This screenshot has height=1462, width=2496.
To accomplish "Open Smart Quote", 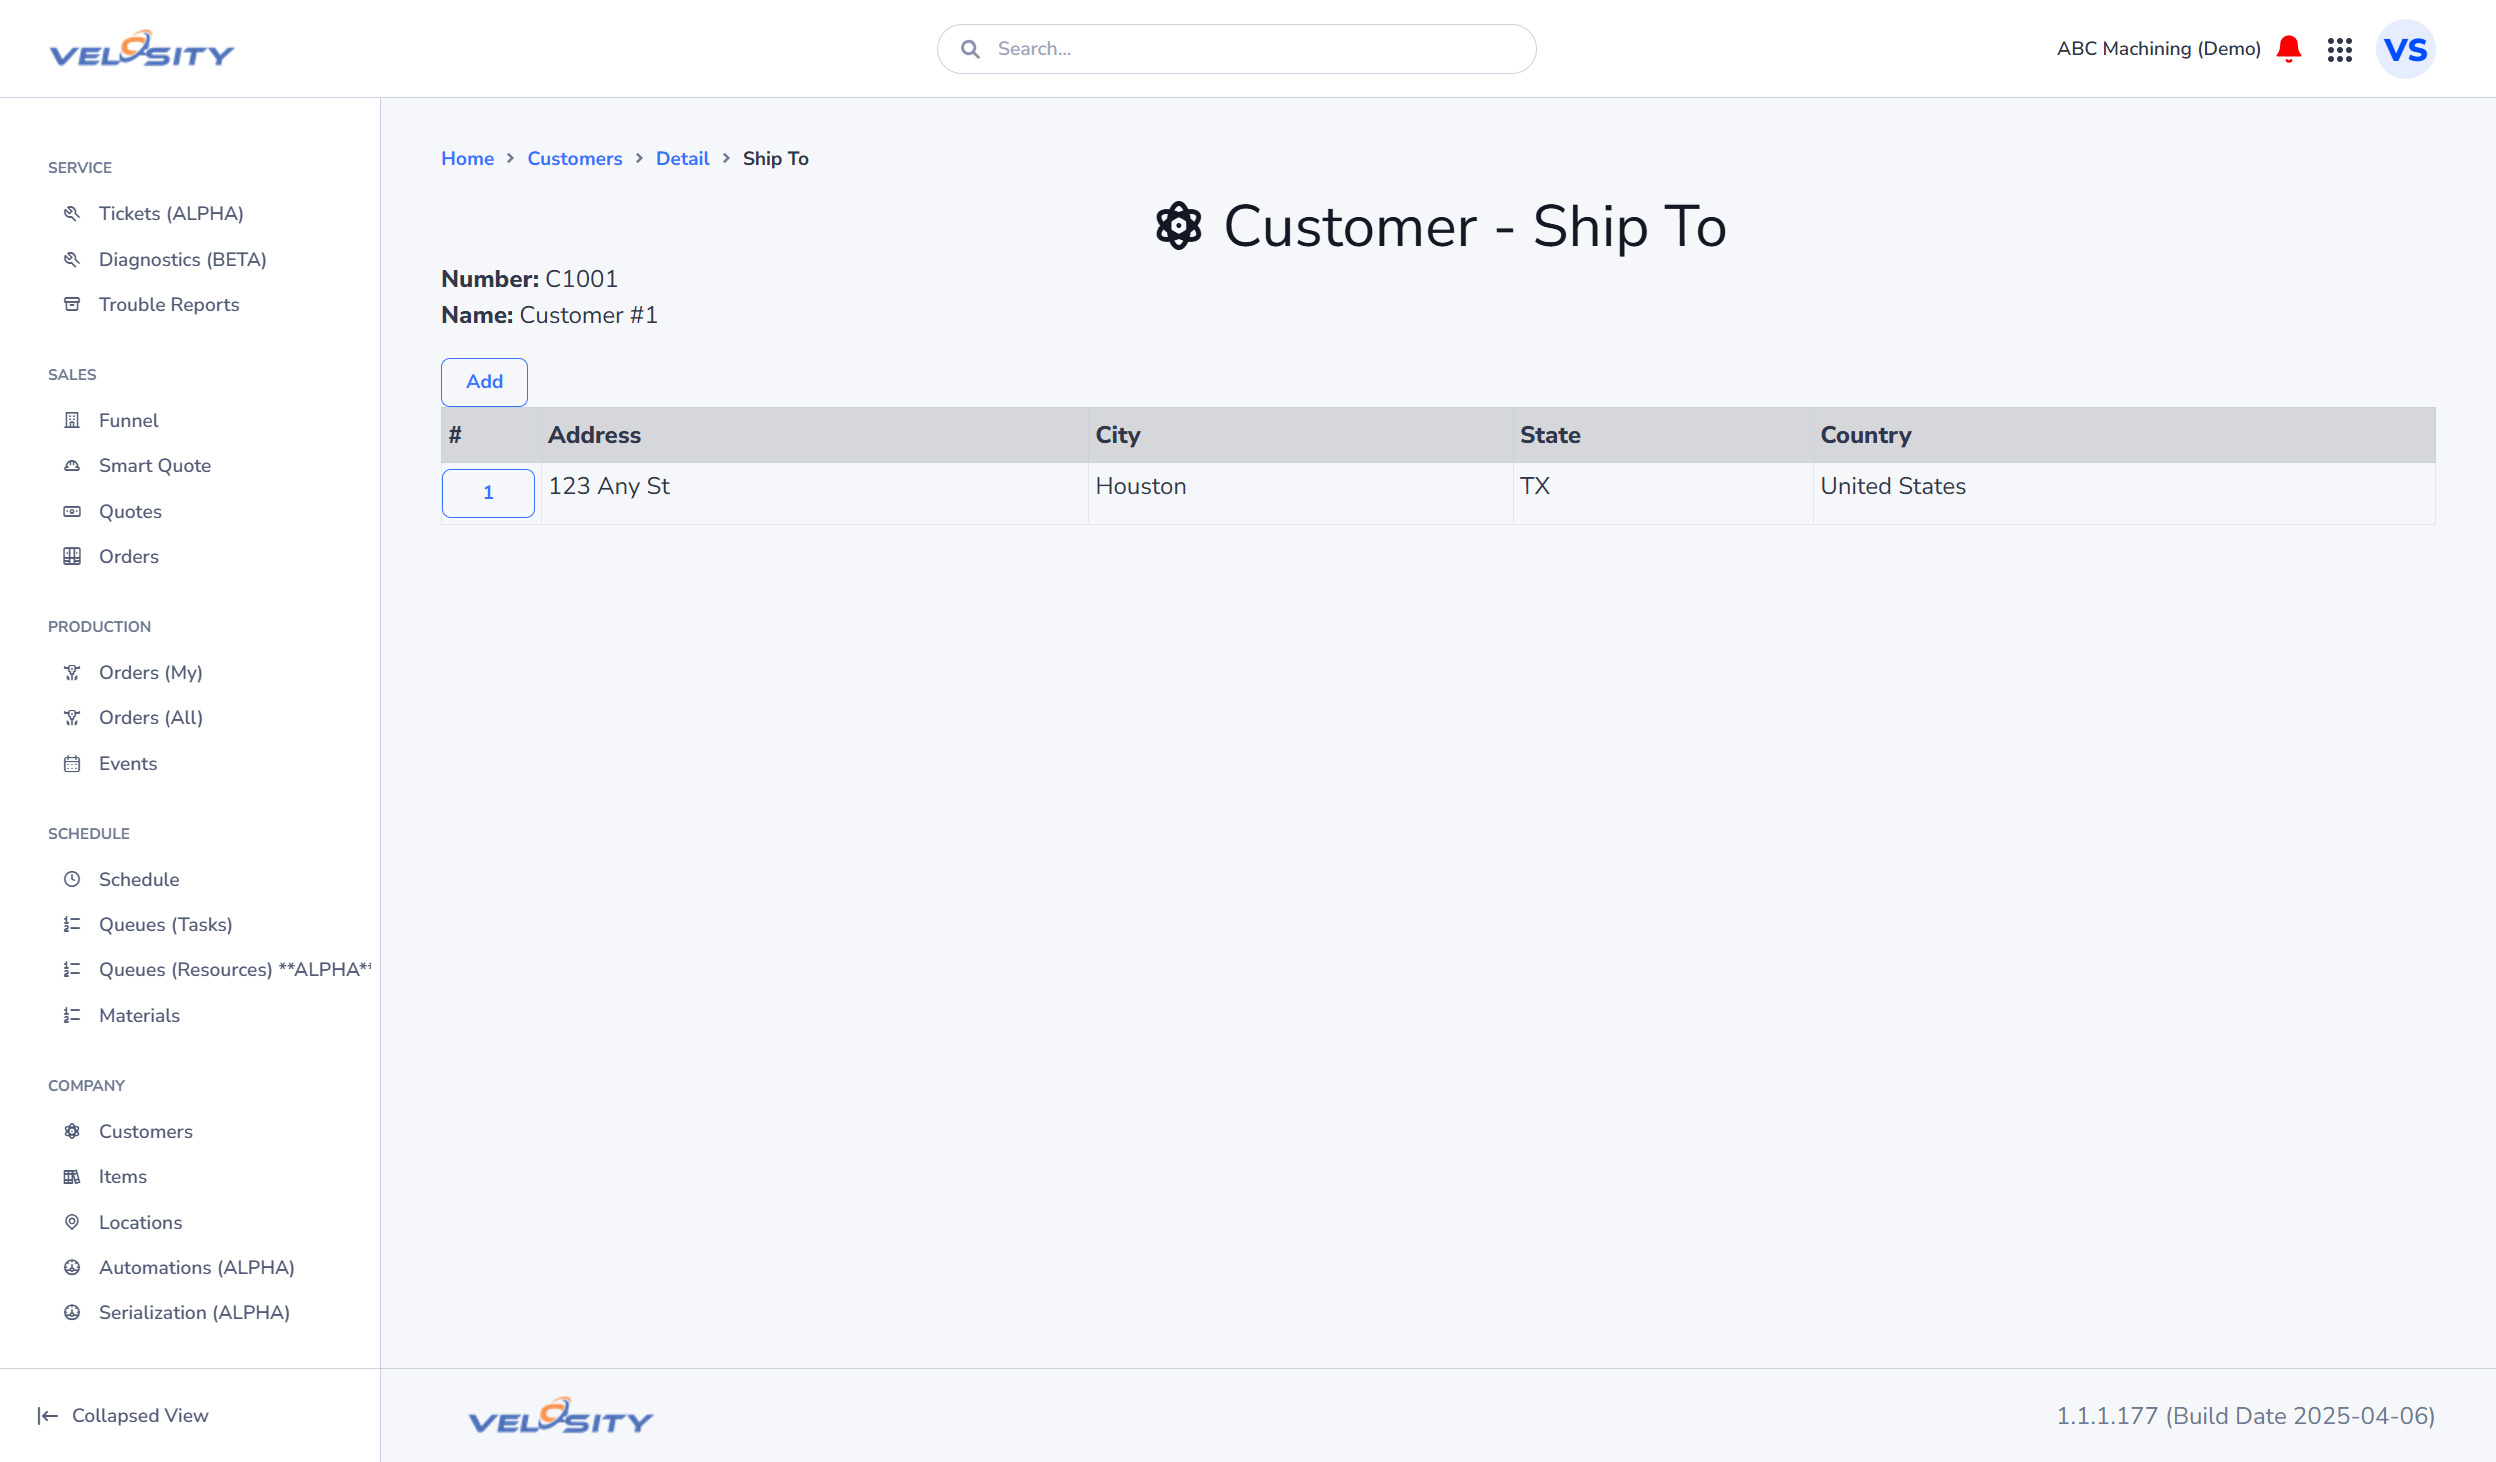I will coord(155,465).
